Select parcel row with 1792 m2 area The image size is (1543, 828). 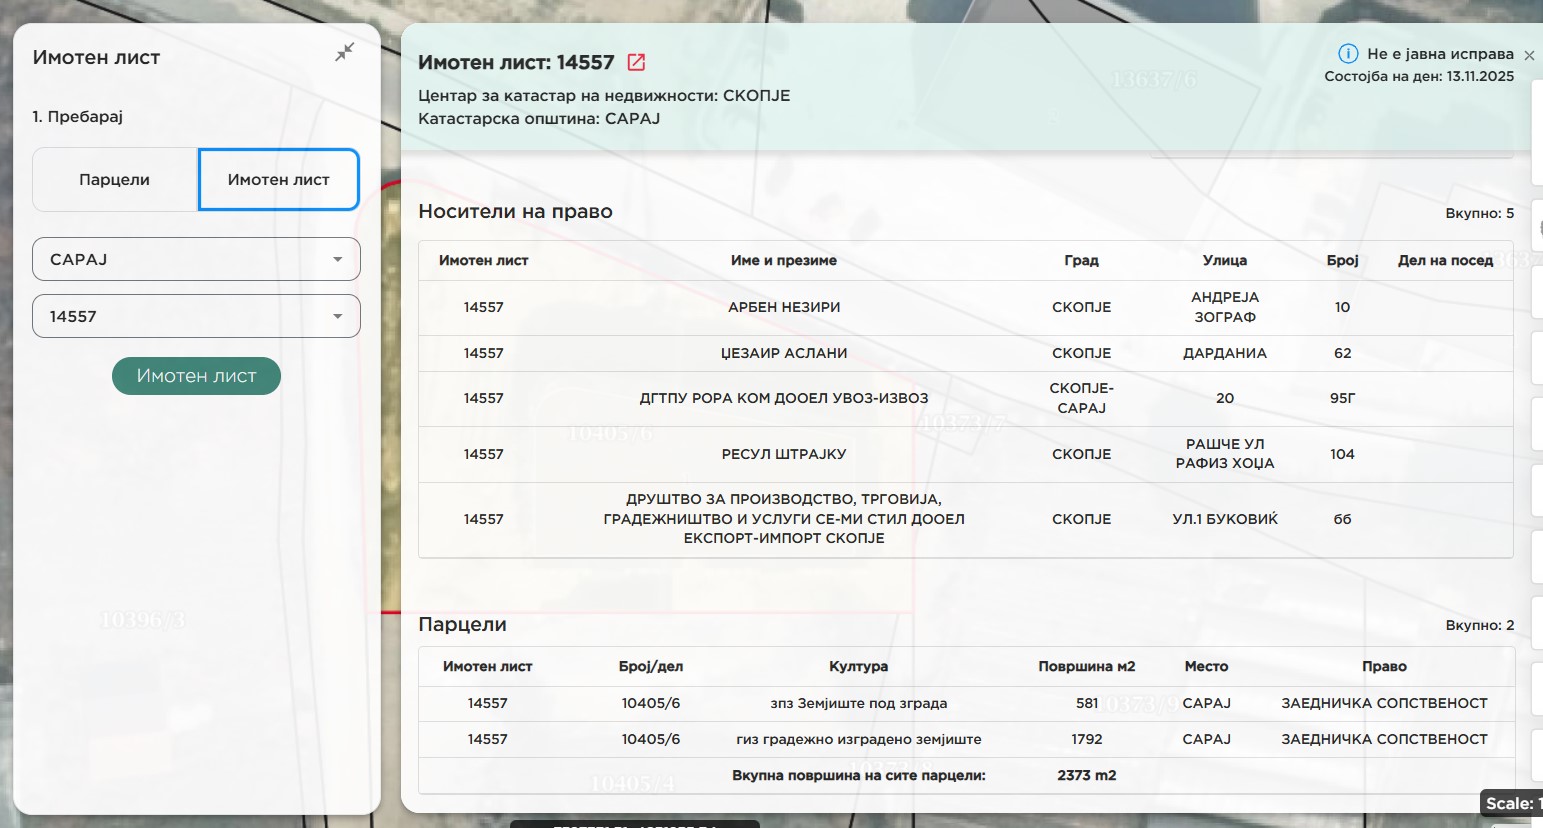pyautogui.click(x=858, y=739)
